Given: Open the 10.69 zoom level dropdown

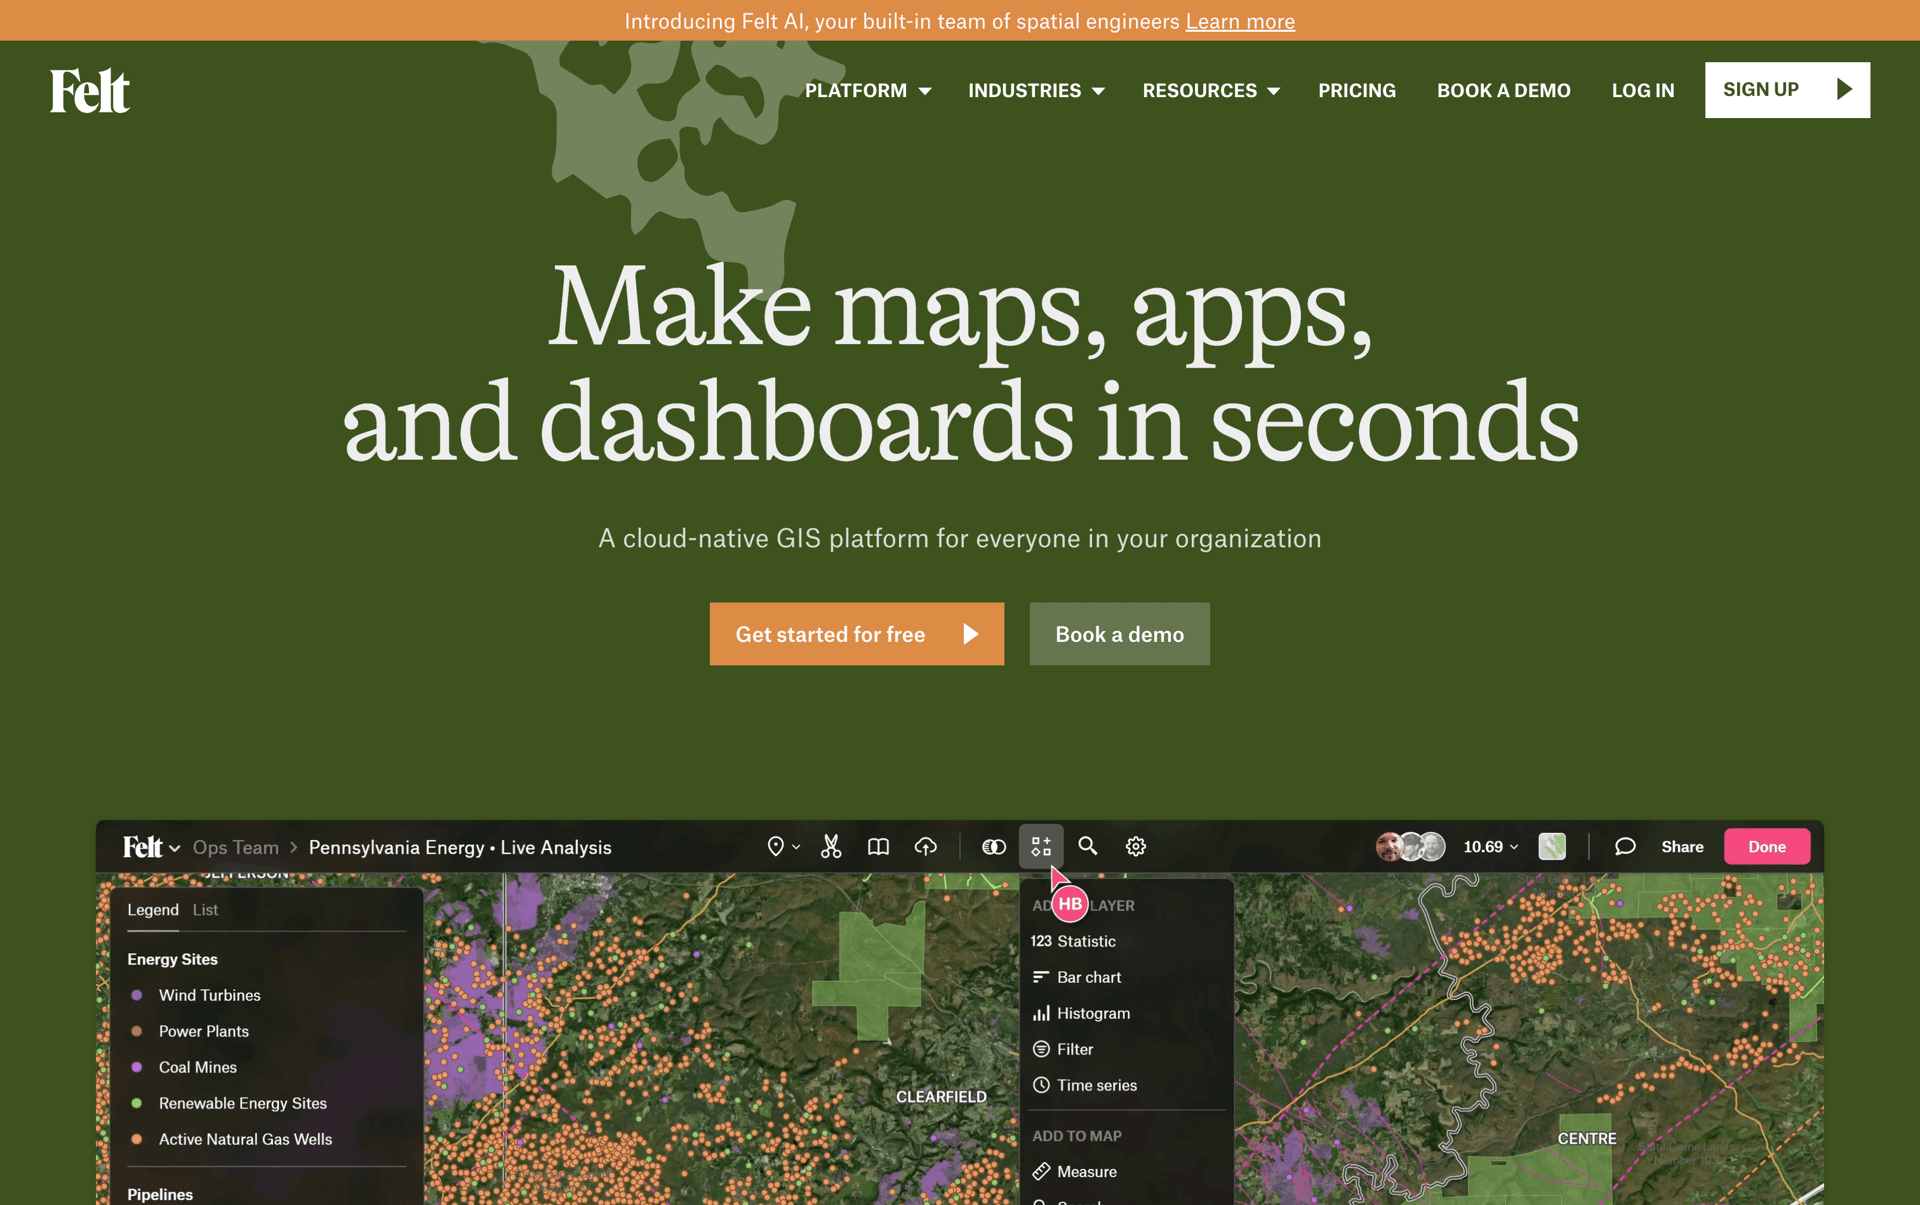Looking at the screenshot, I should pyautogui.click(x=1491, y=847).
